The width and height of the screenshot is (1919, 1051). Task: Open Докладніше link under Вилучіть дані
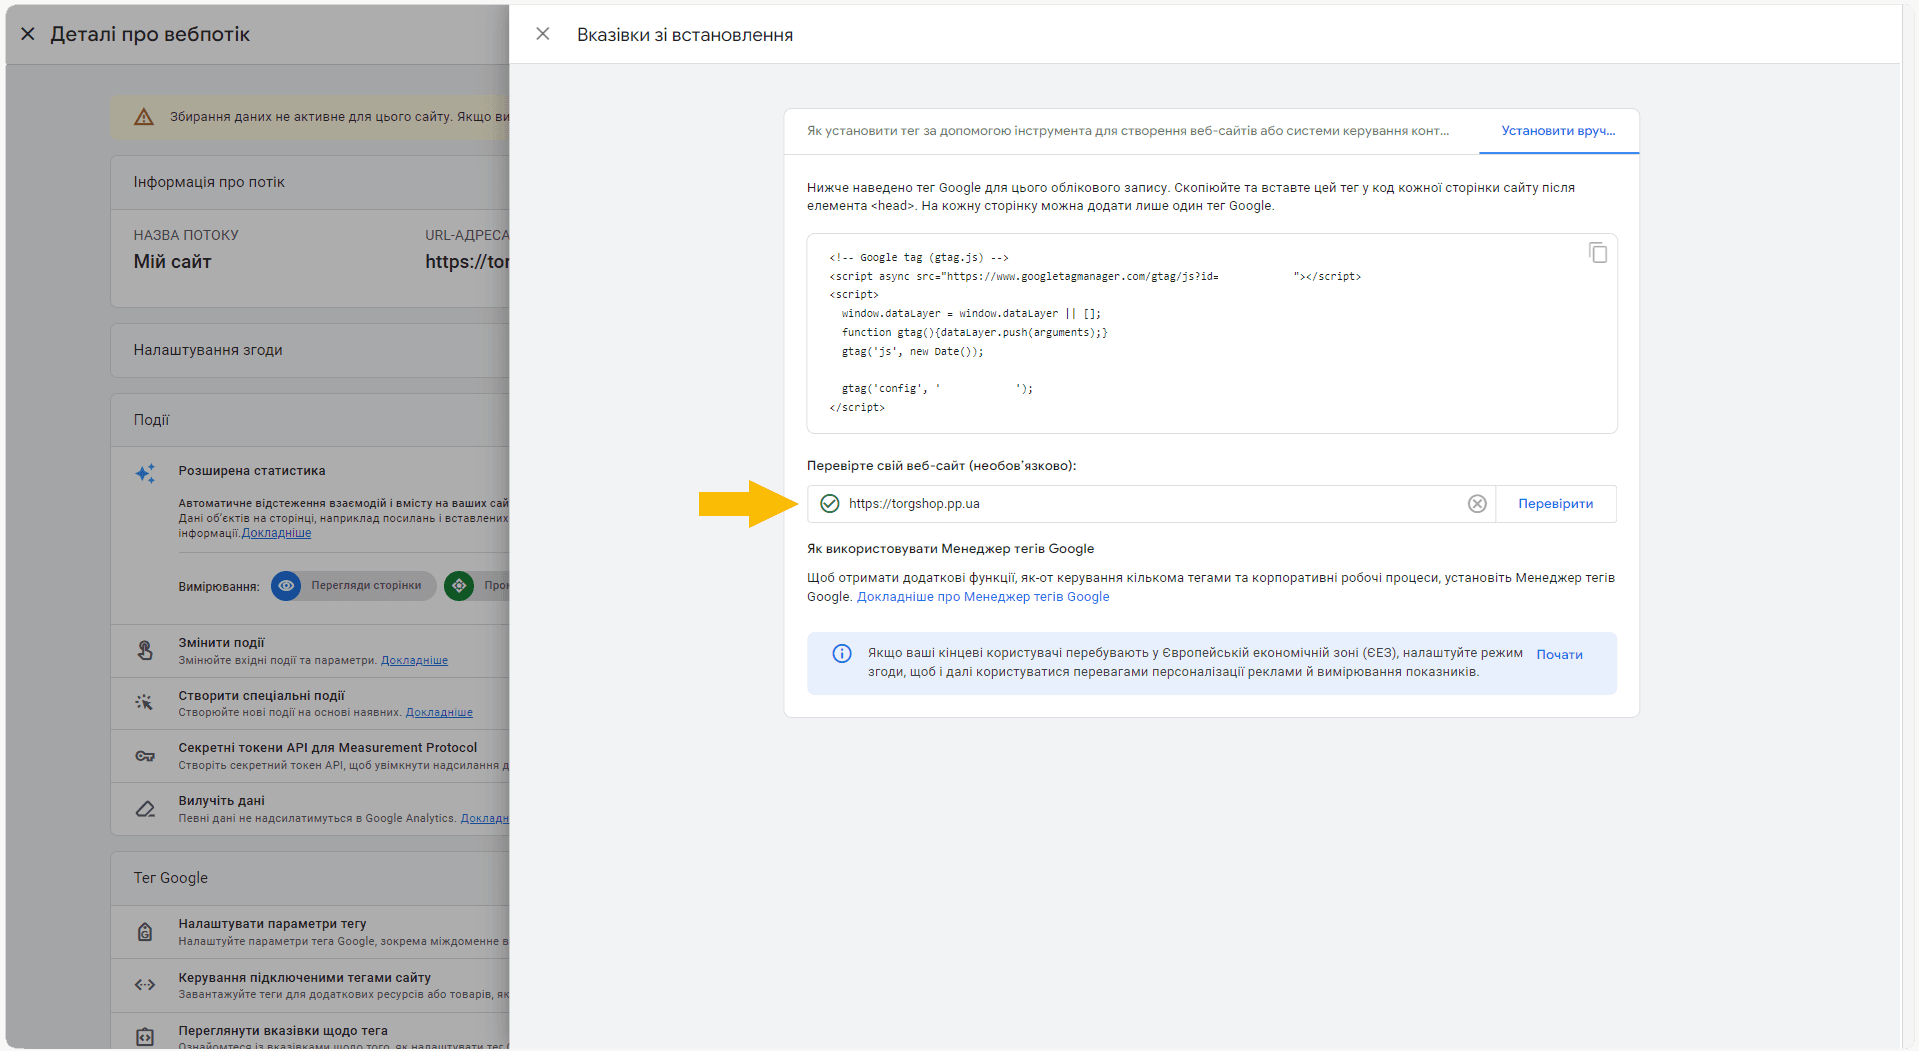[485, 818]
